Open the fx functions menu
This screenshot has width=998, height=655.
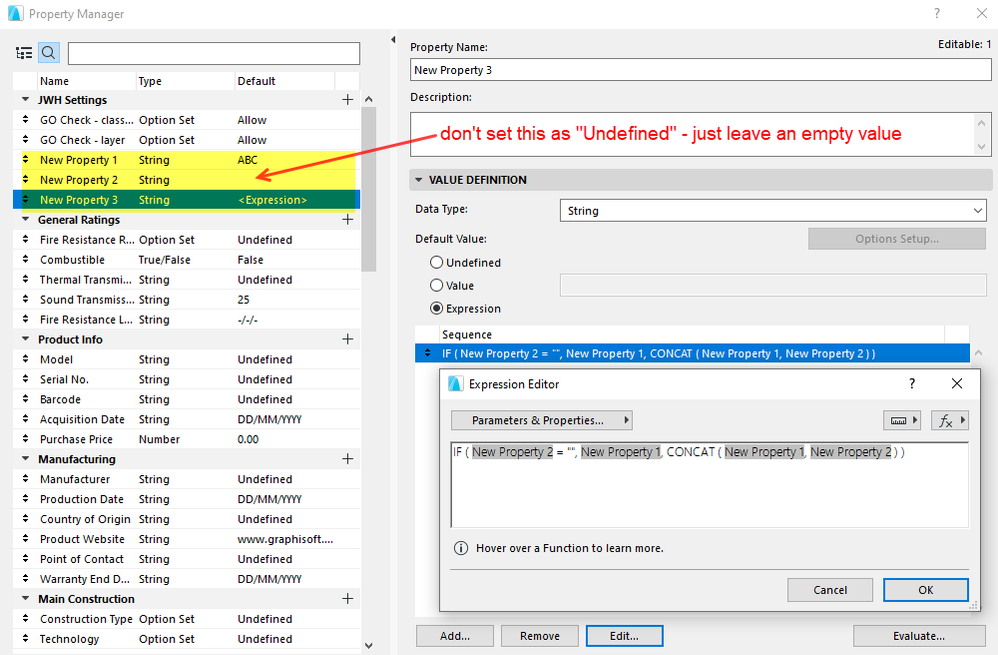click(950, 420)
